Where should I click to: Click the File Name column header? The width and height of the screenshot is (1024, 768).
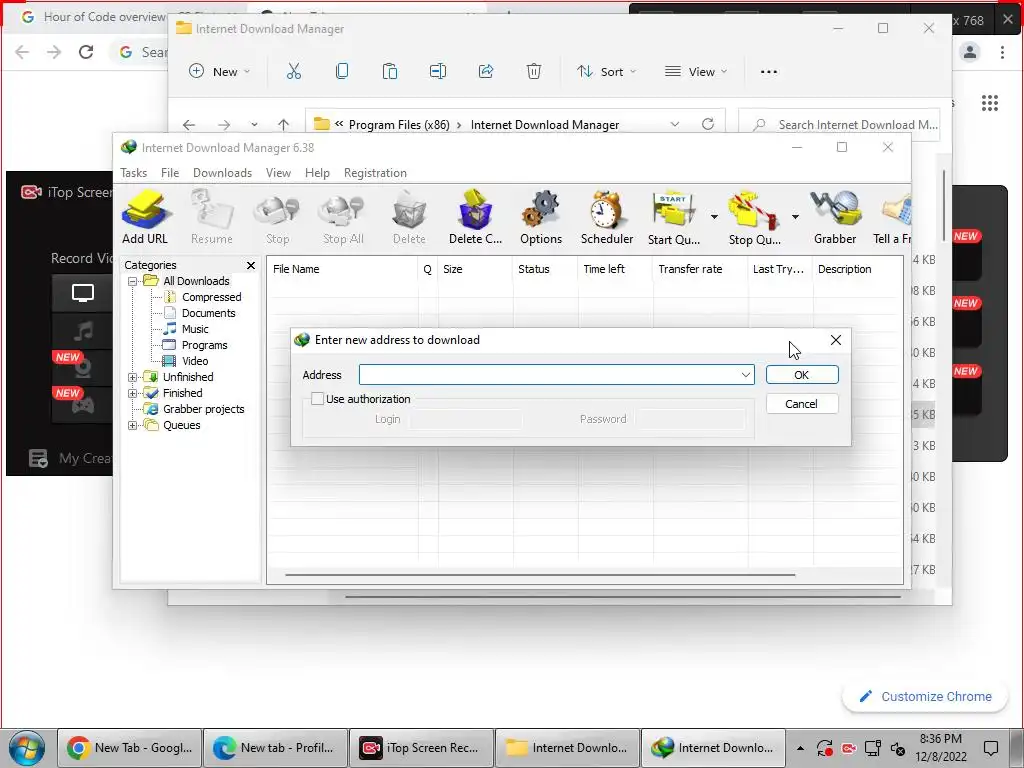point(342,269)
